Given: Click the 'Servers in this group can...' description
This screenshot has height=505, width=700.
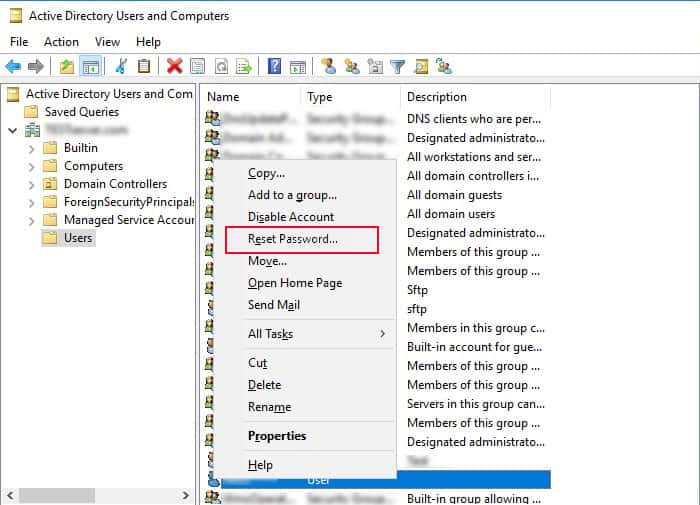Looking at the screenshot, I should tap(476, 404).
